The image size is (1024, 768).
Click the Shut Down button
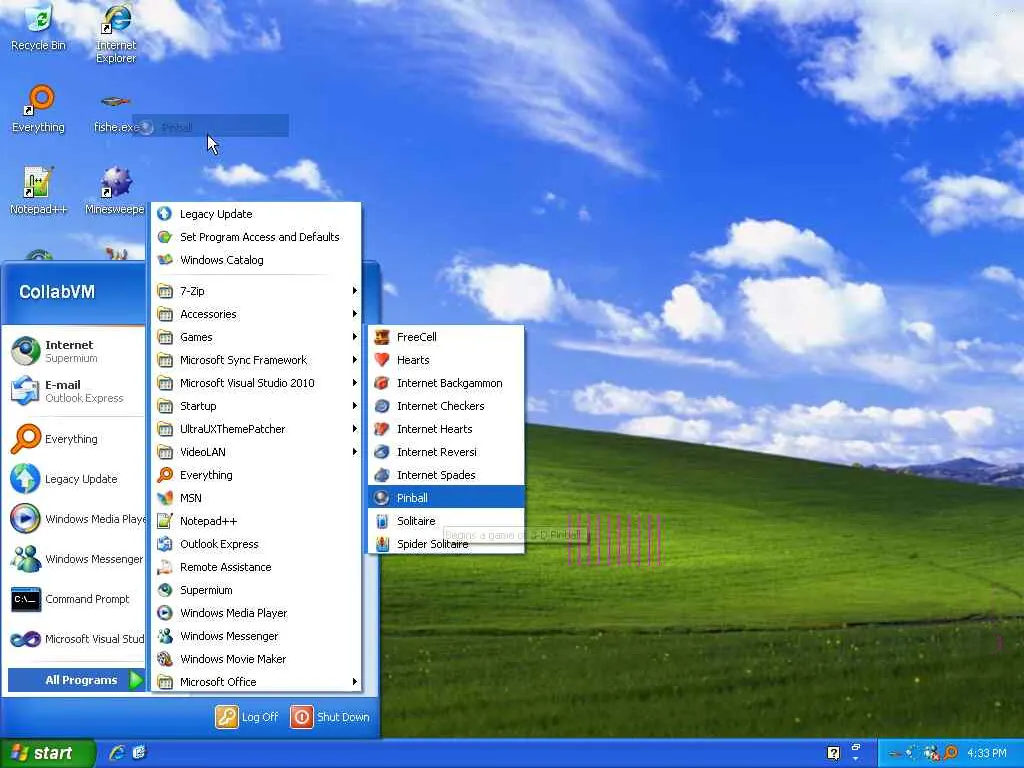coord(330,716)
